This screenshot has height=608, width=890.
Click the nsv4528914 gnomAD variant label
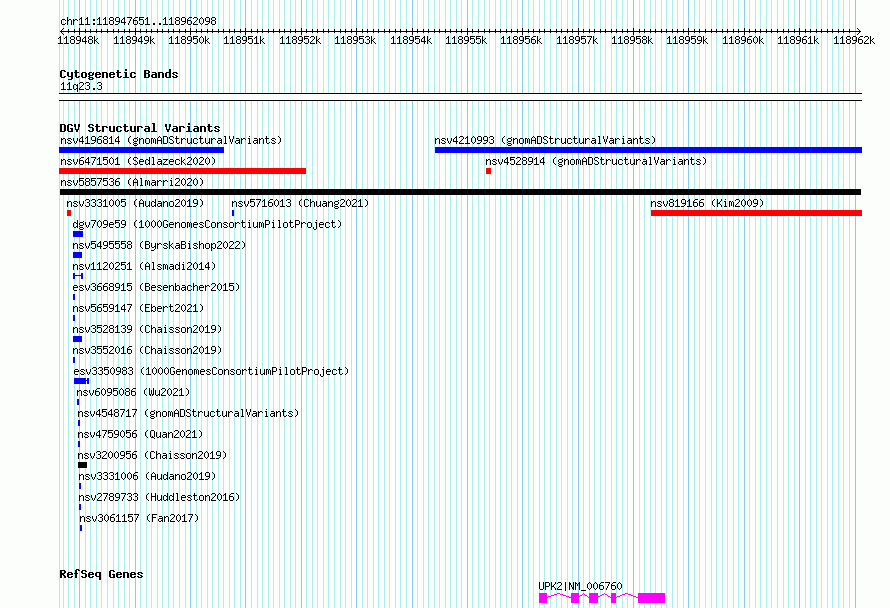pyautogui.click(x=596, y=161)
